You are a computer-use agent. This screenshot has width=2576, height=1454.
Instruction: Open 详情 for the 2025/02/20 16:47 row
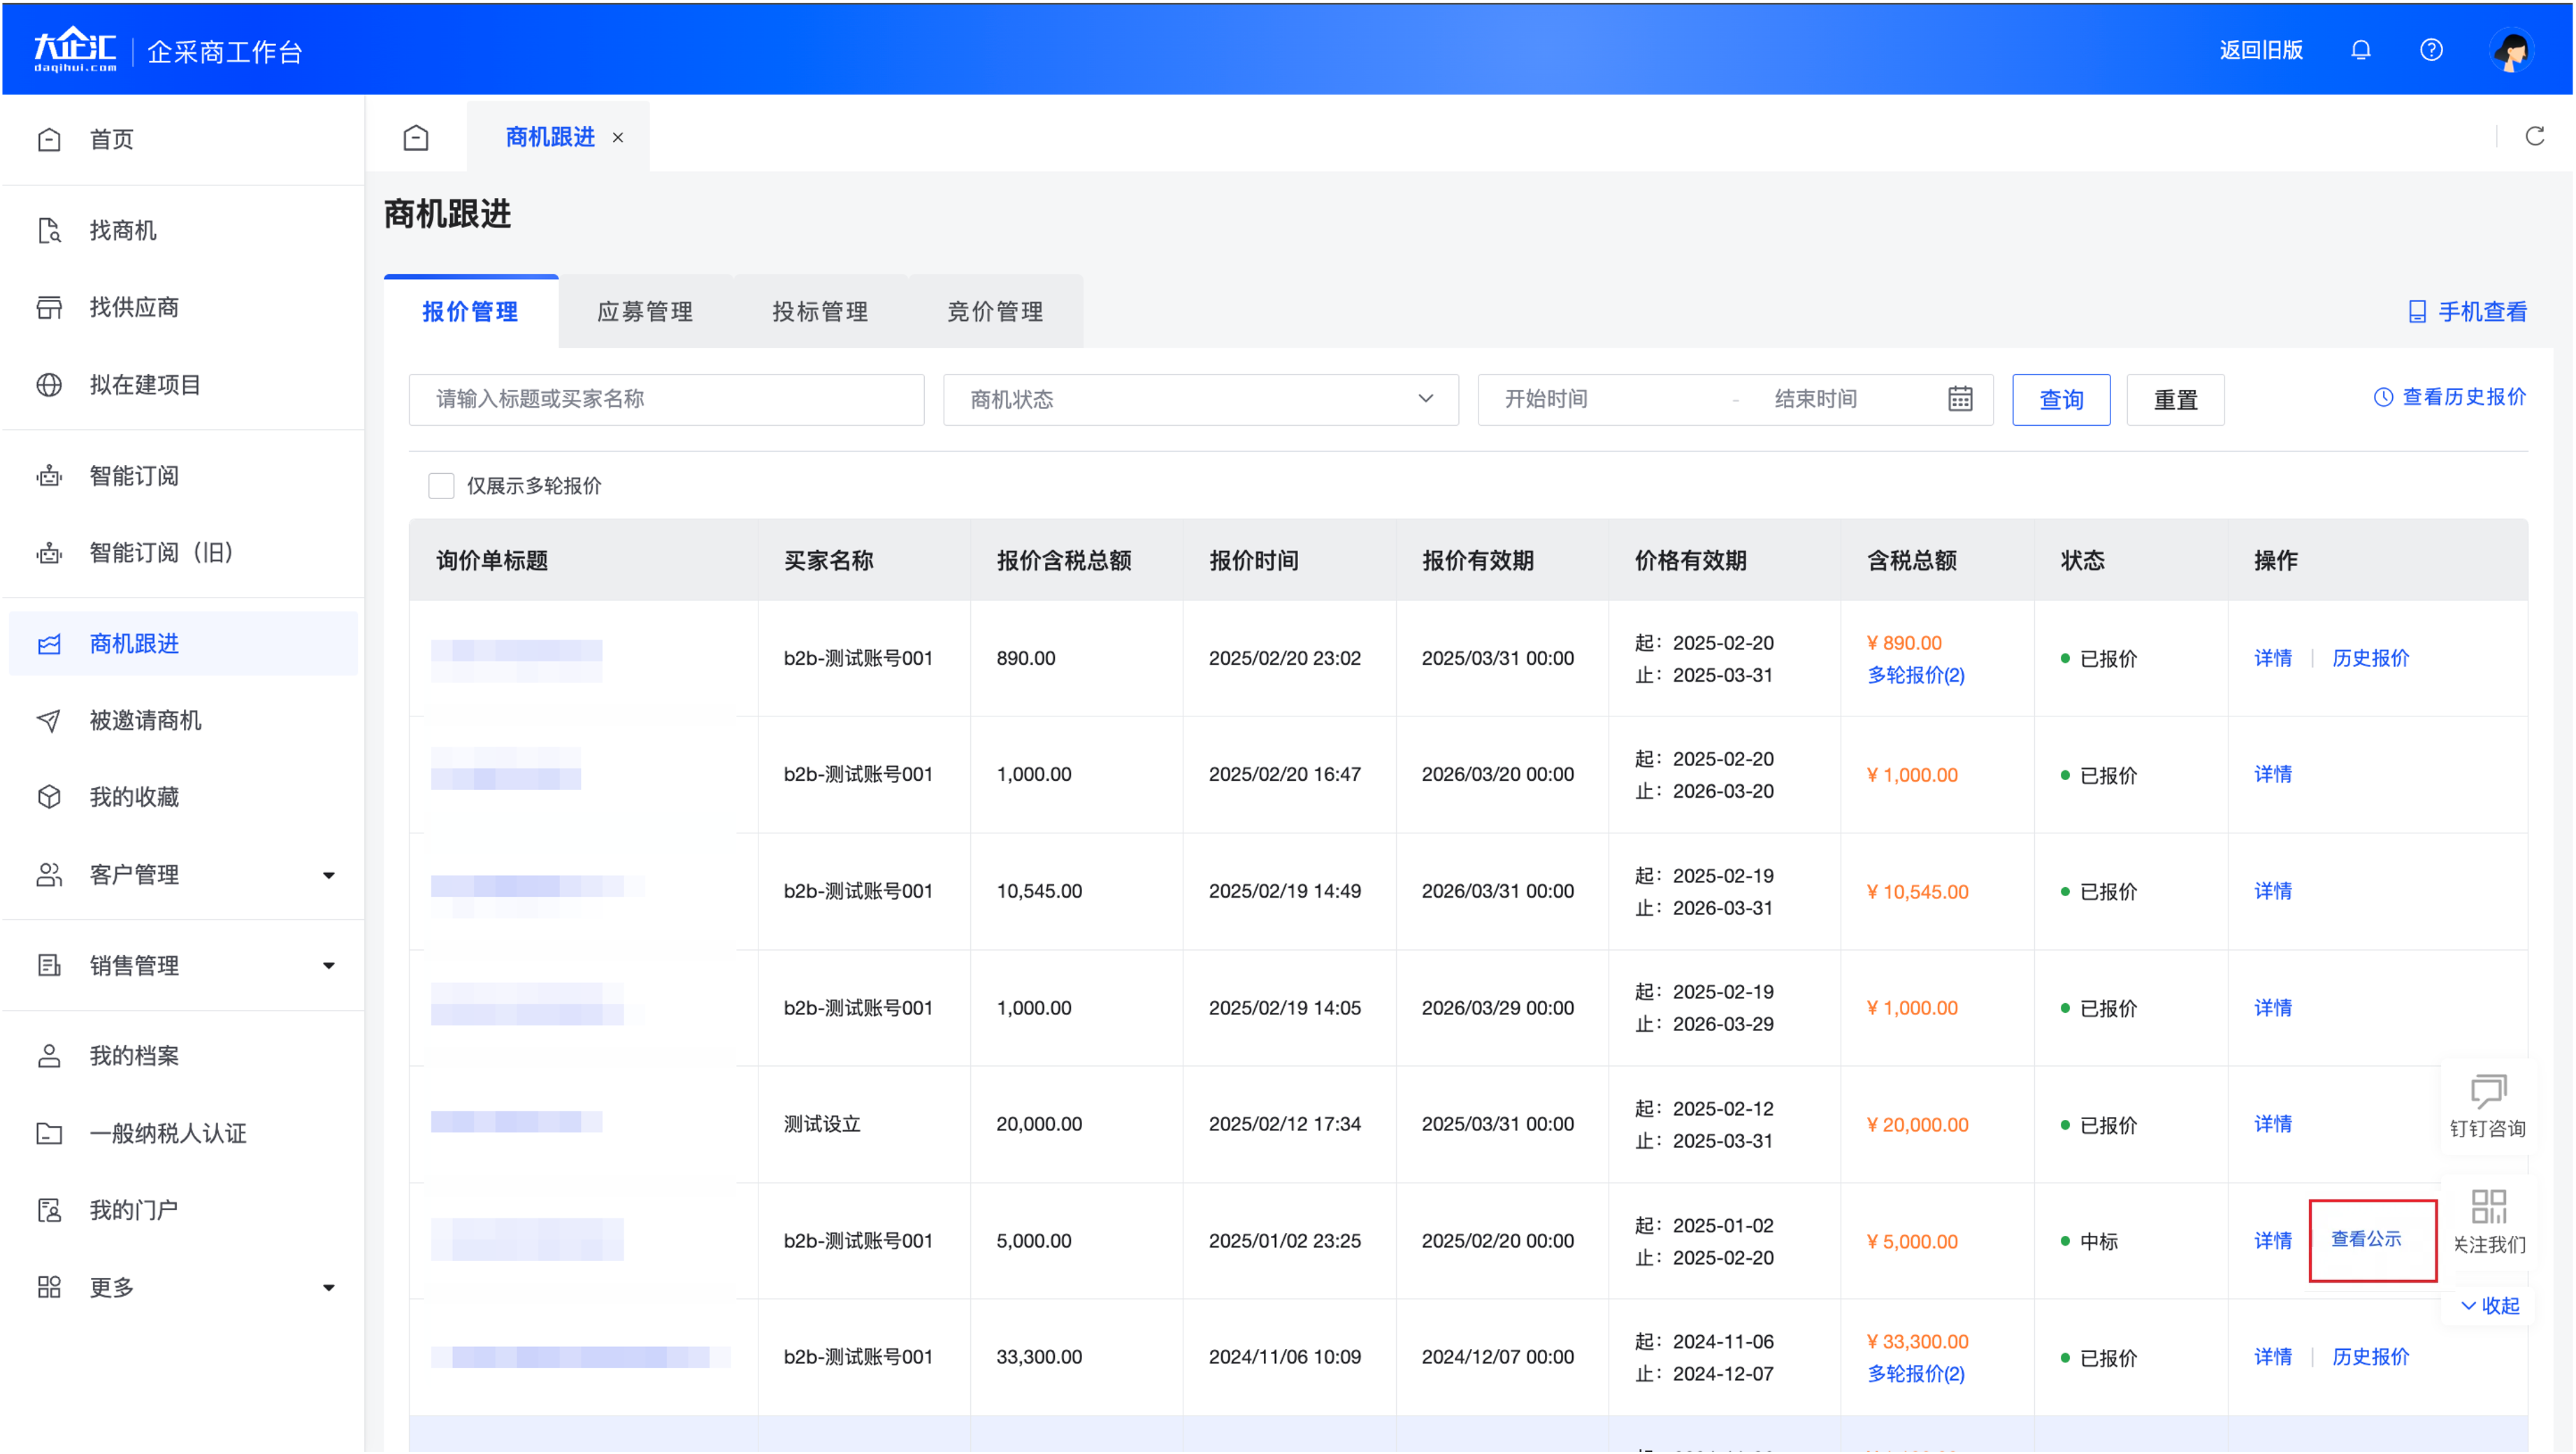click(x=2272, y=774)
